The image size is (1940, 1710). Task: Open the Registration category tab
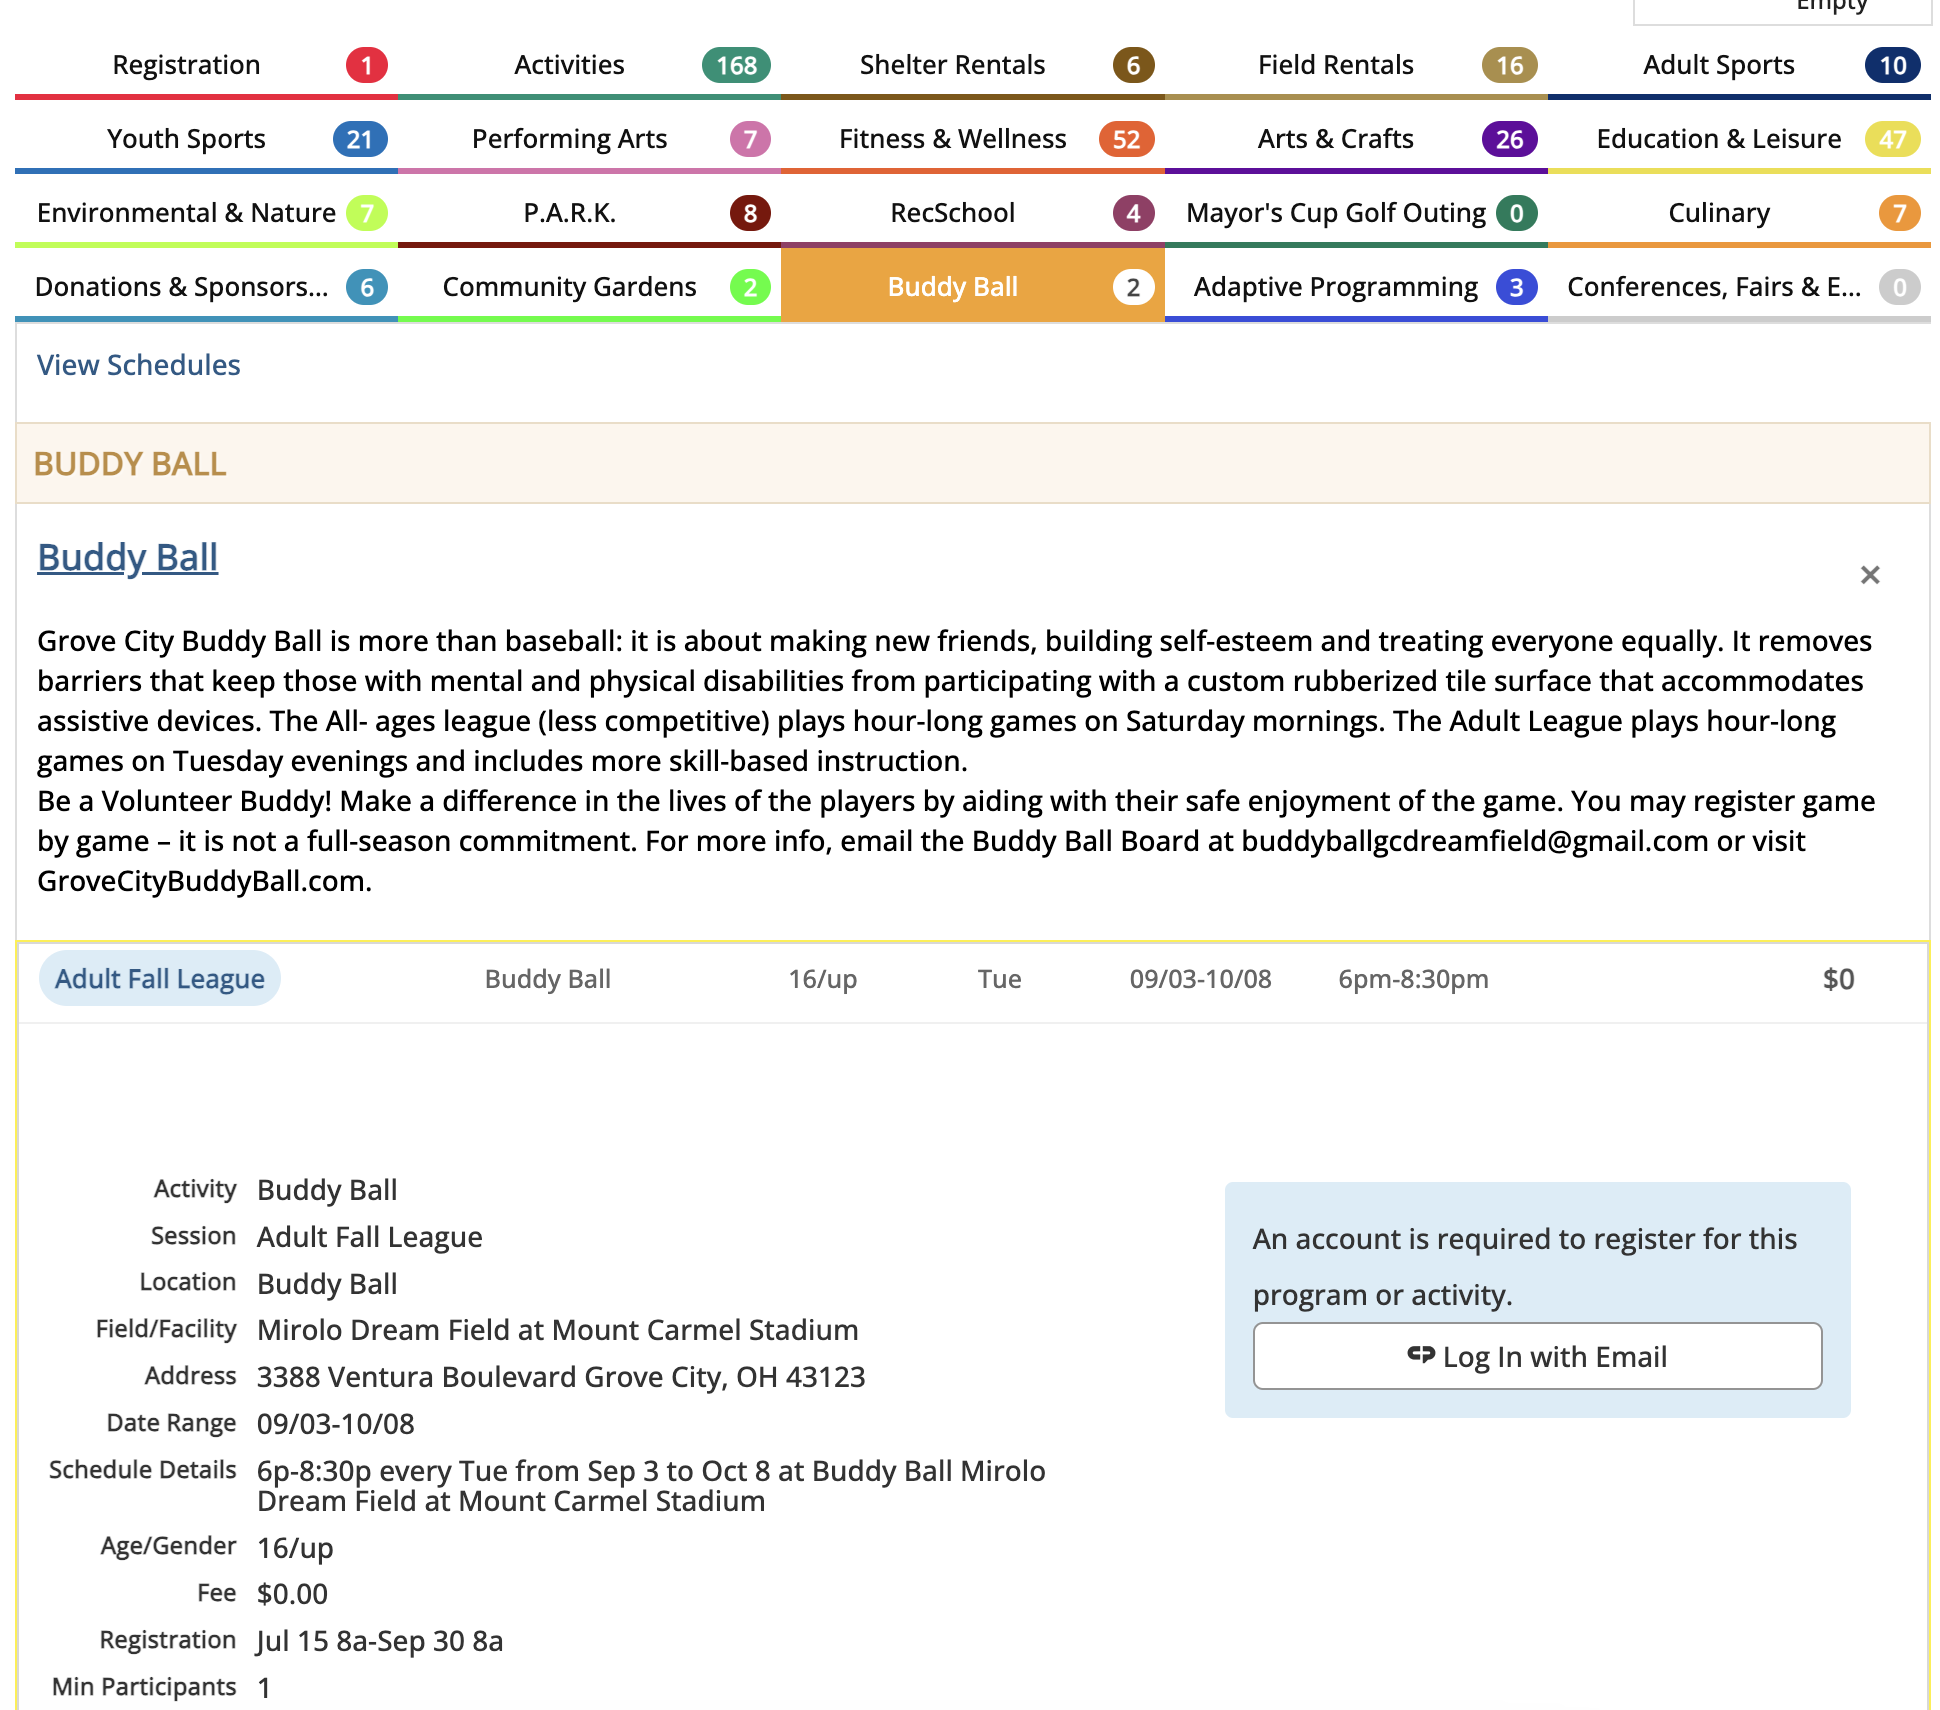pyautogui.click(x=187, y=65)
